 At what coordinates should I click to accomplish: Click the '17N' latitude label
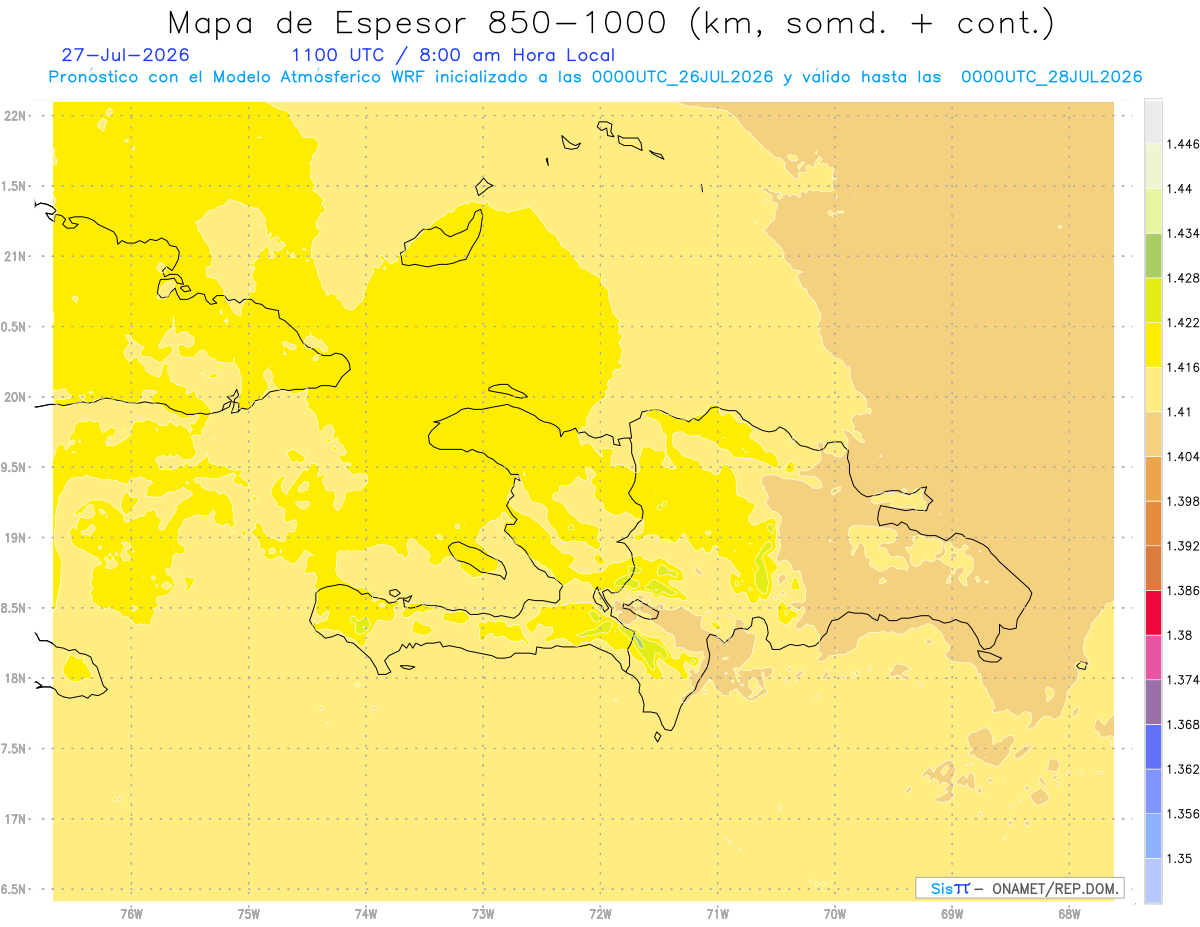(x=17, y=819)
